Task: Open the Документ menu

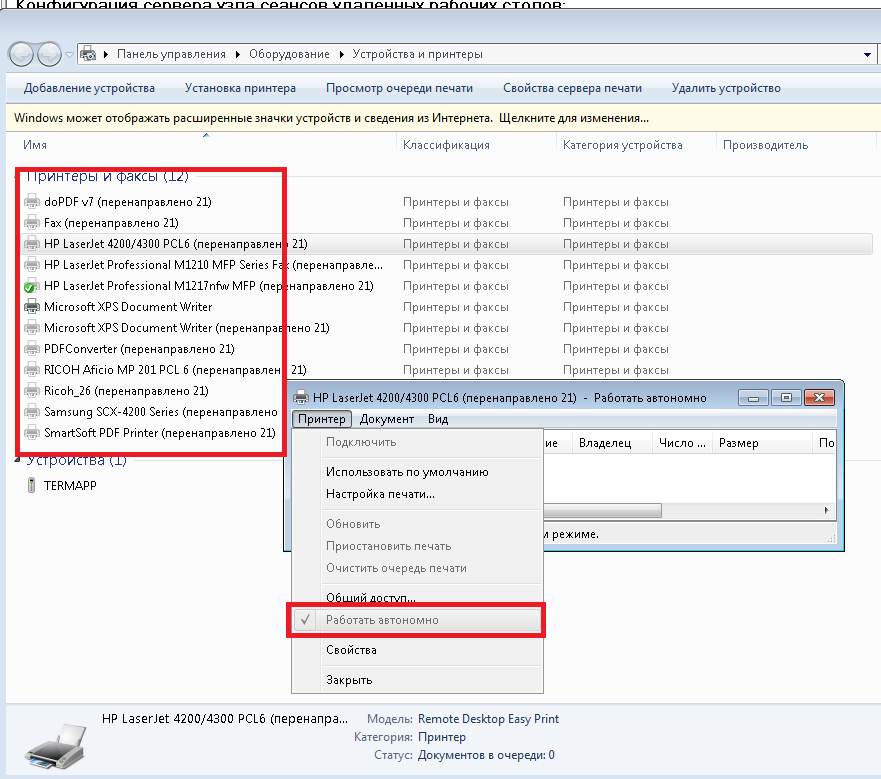Action: (387, 419)
